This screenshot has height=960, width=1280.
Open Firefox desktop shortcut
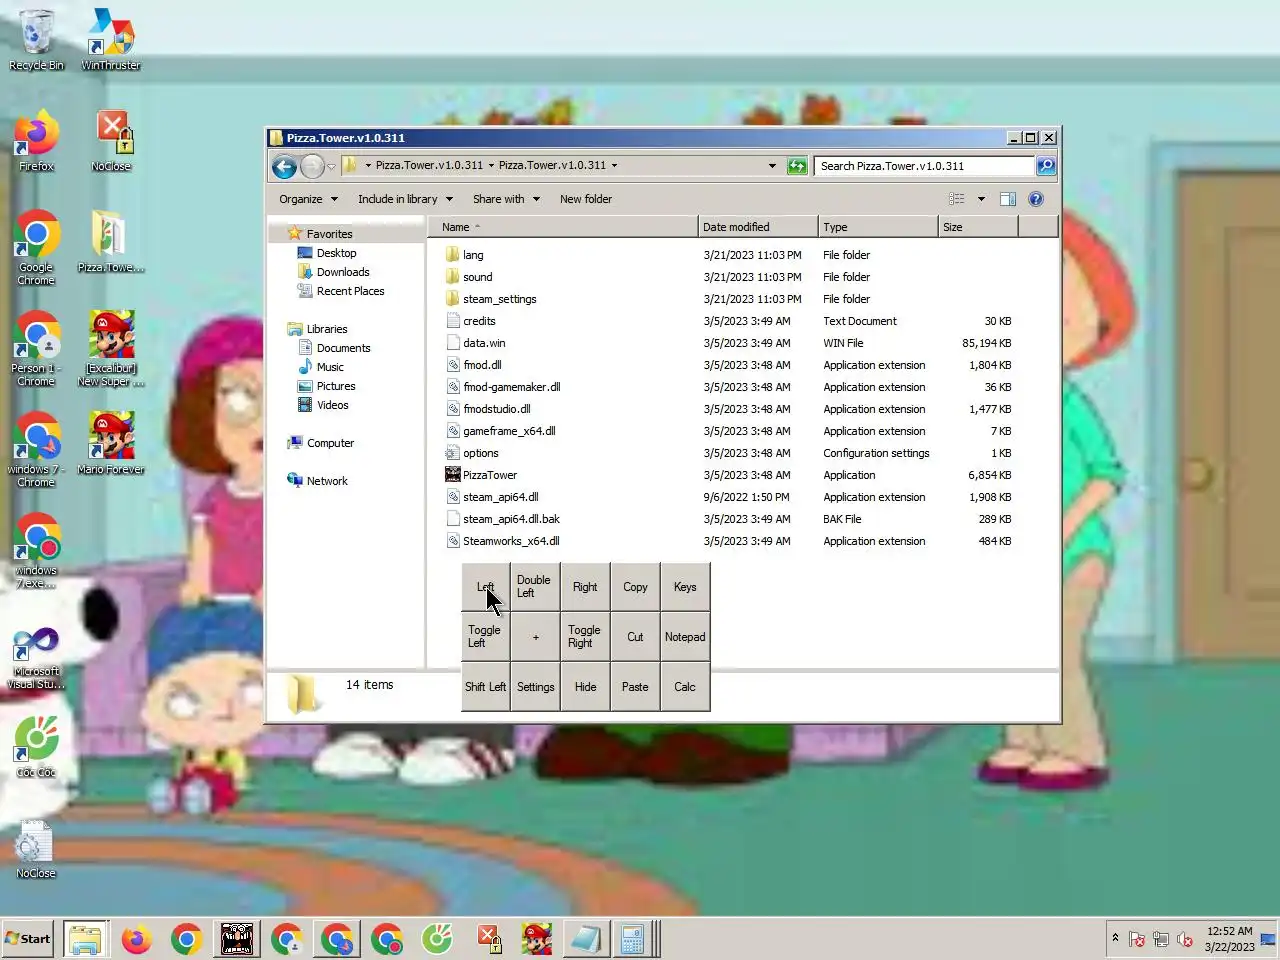click(x=36, y=141)
